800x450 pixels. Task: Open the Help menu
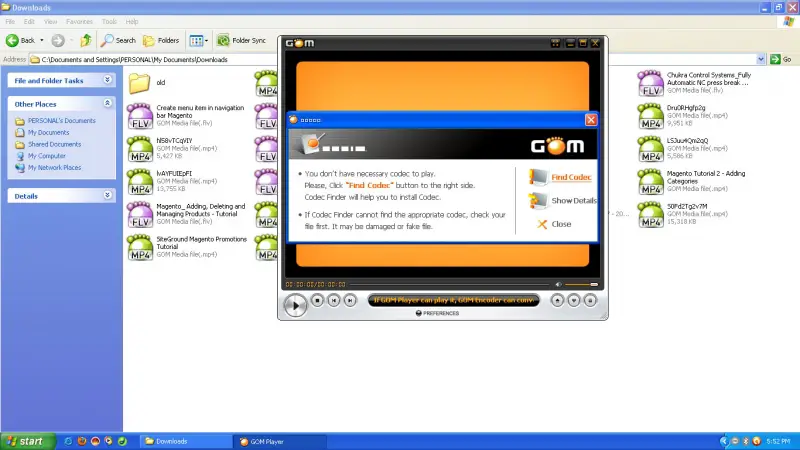point(132,21)
